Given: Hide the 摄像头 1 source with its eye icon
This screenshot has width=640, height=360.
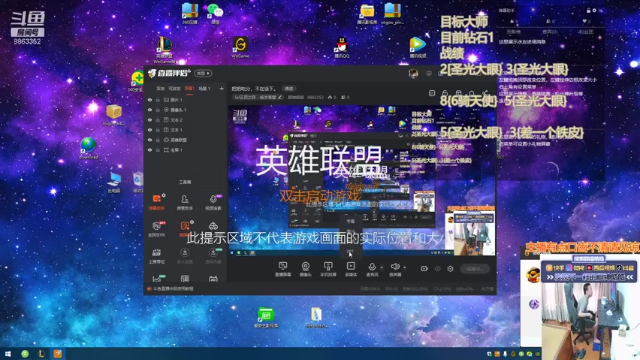Looking at the screenshot, I should click(150, 110).
